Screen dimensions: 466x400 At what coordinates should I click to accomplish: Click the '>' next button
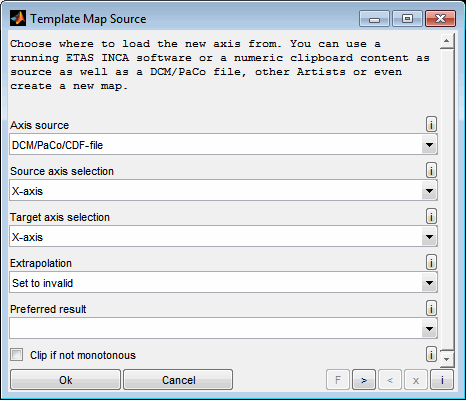(364, 380)
